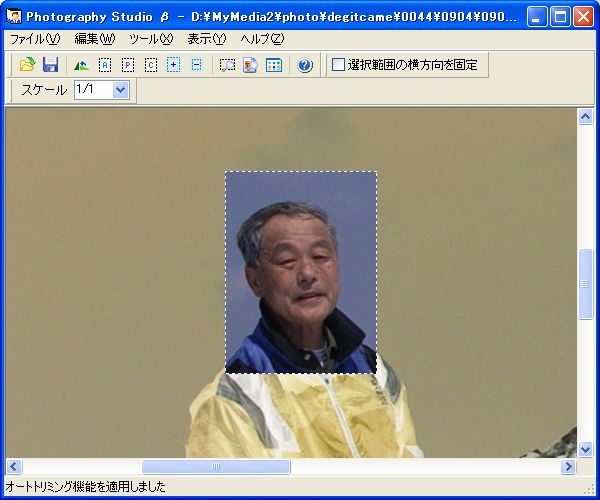Click the orange and blue image icon beside the grid icon

[x=250, y=65]
